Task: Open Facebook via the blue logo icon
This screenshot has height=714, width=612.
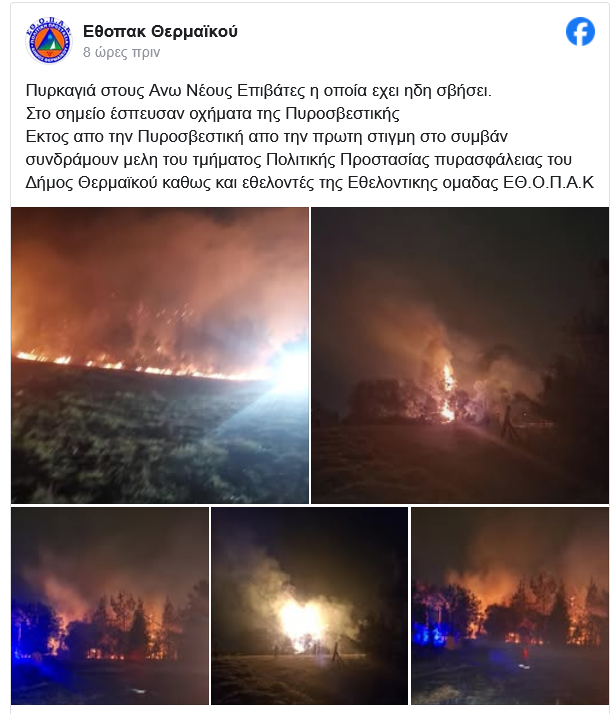Action: point(580,31)
